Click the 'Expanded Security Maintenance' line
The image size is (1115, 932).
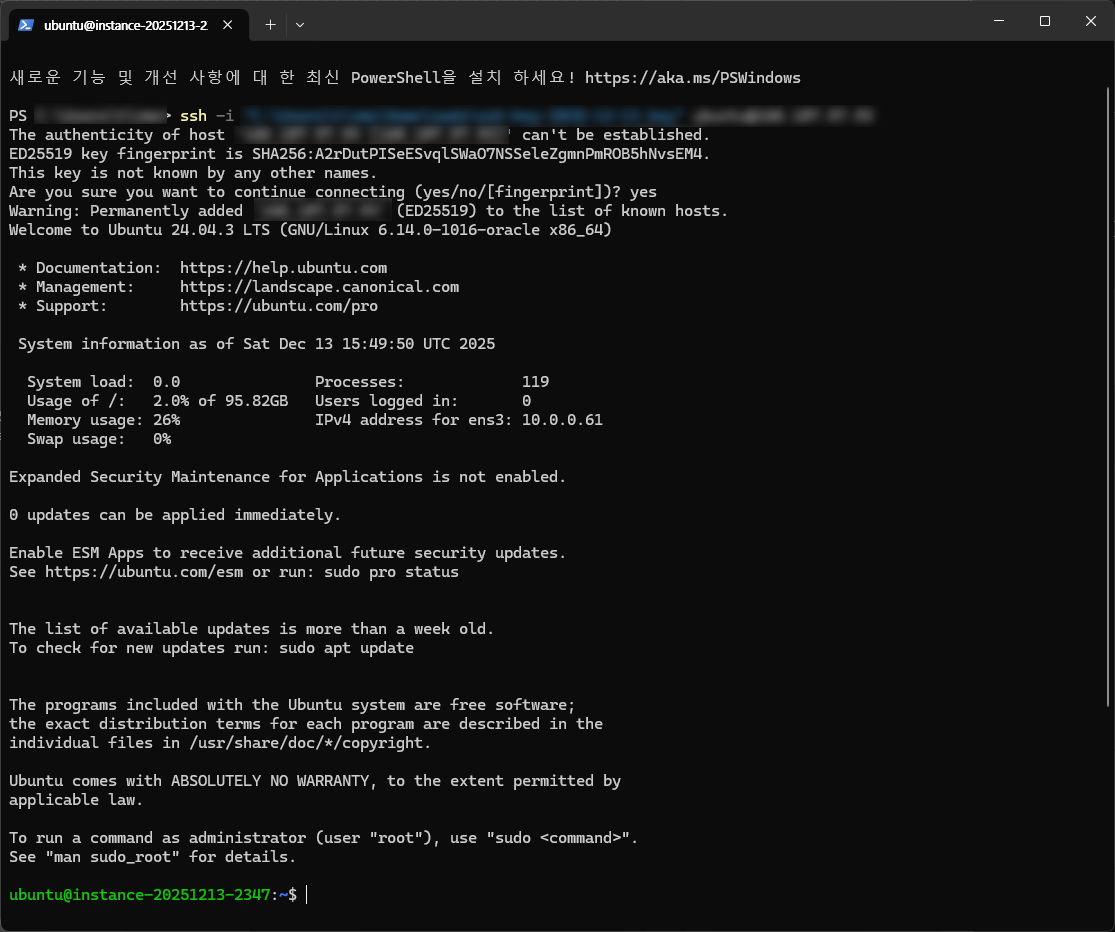coord(287,477)
